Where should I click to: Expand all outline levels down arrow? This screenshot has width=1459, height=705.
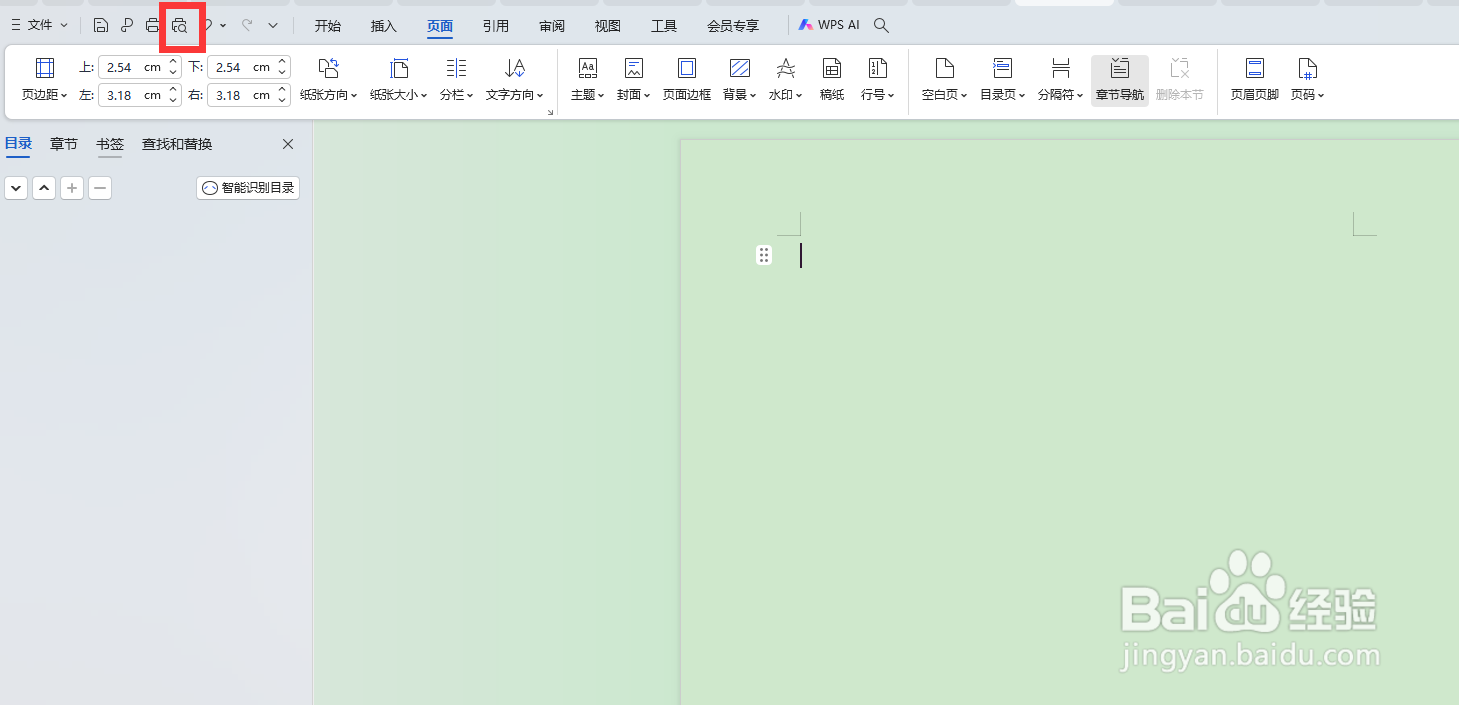pos(16,188)
